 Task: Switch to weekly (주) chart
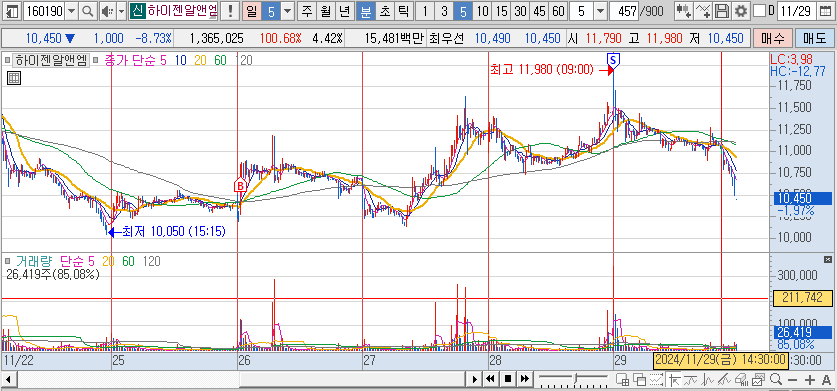coord(306,11)
